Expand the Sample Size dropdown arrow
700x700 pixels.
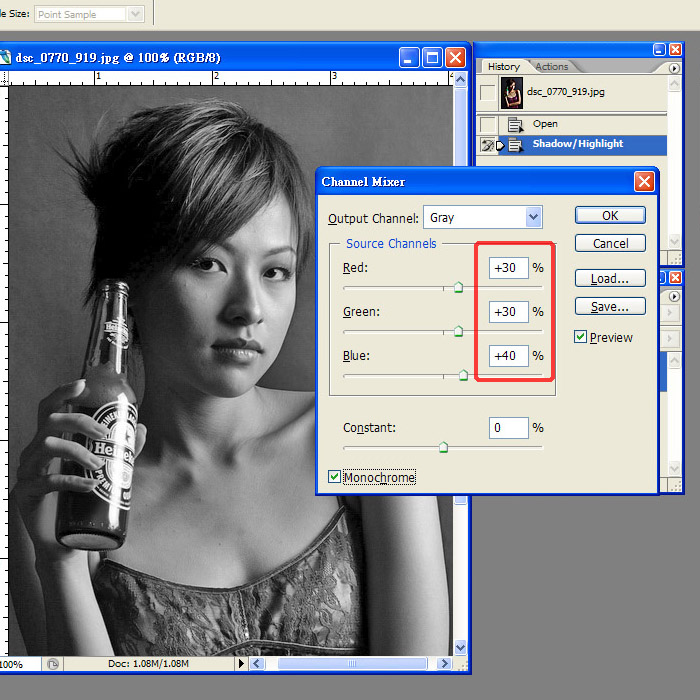coord(136,14)
